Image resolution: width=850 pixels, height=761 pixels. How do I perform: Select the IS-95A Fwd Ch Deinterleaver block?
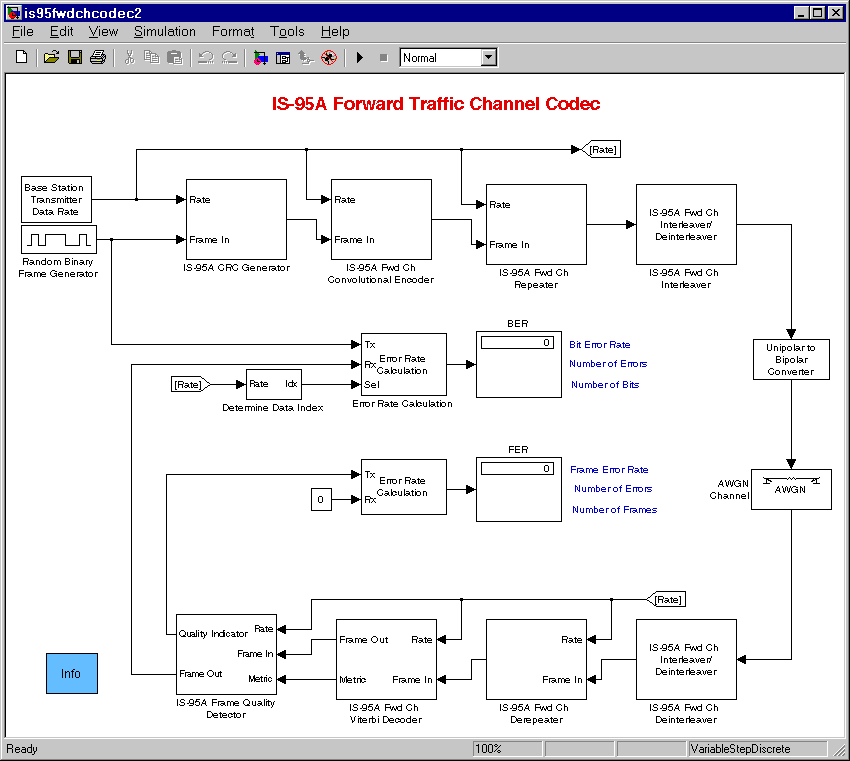click(x=686, y=659)
